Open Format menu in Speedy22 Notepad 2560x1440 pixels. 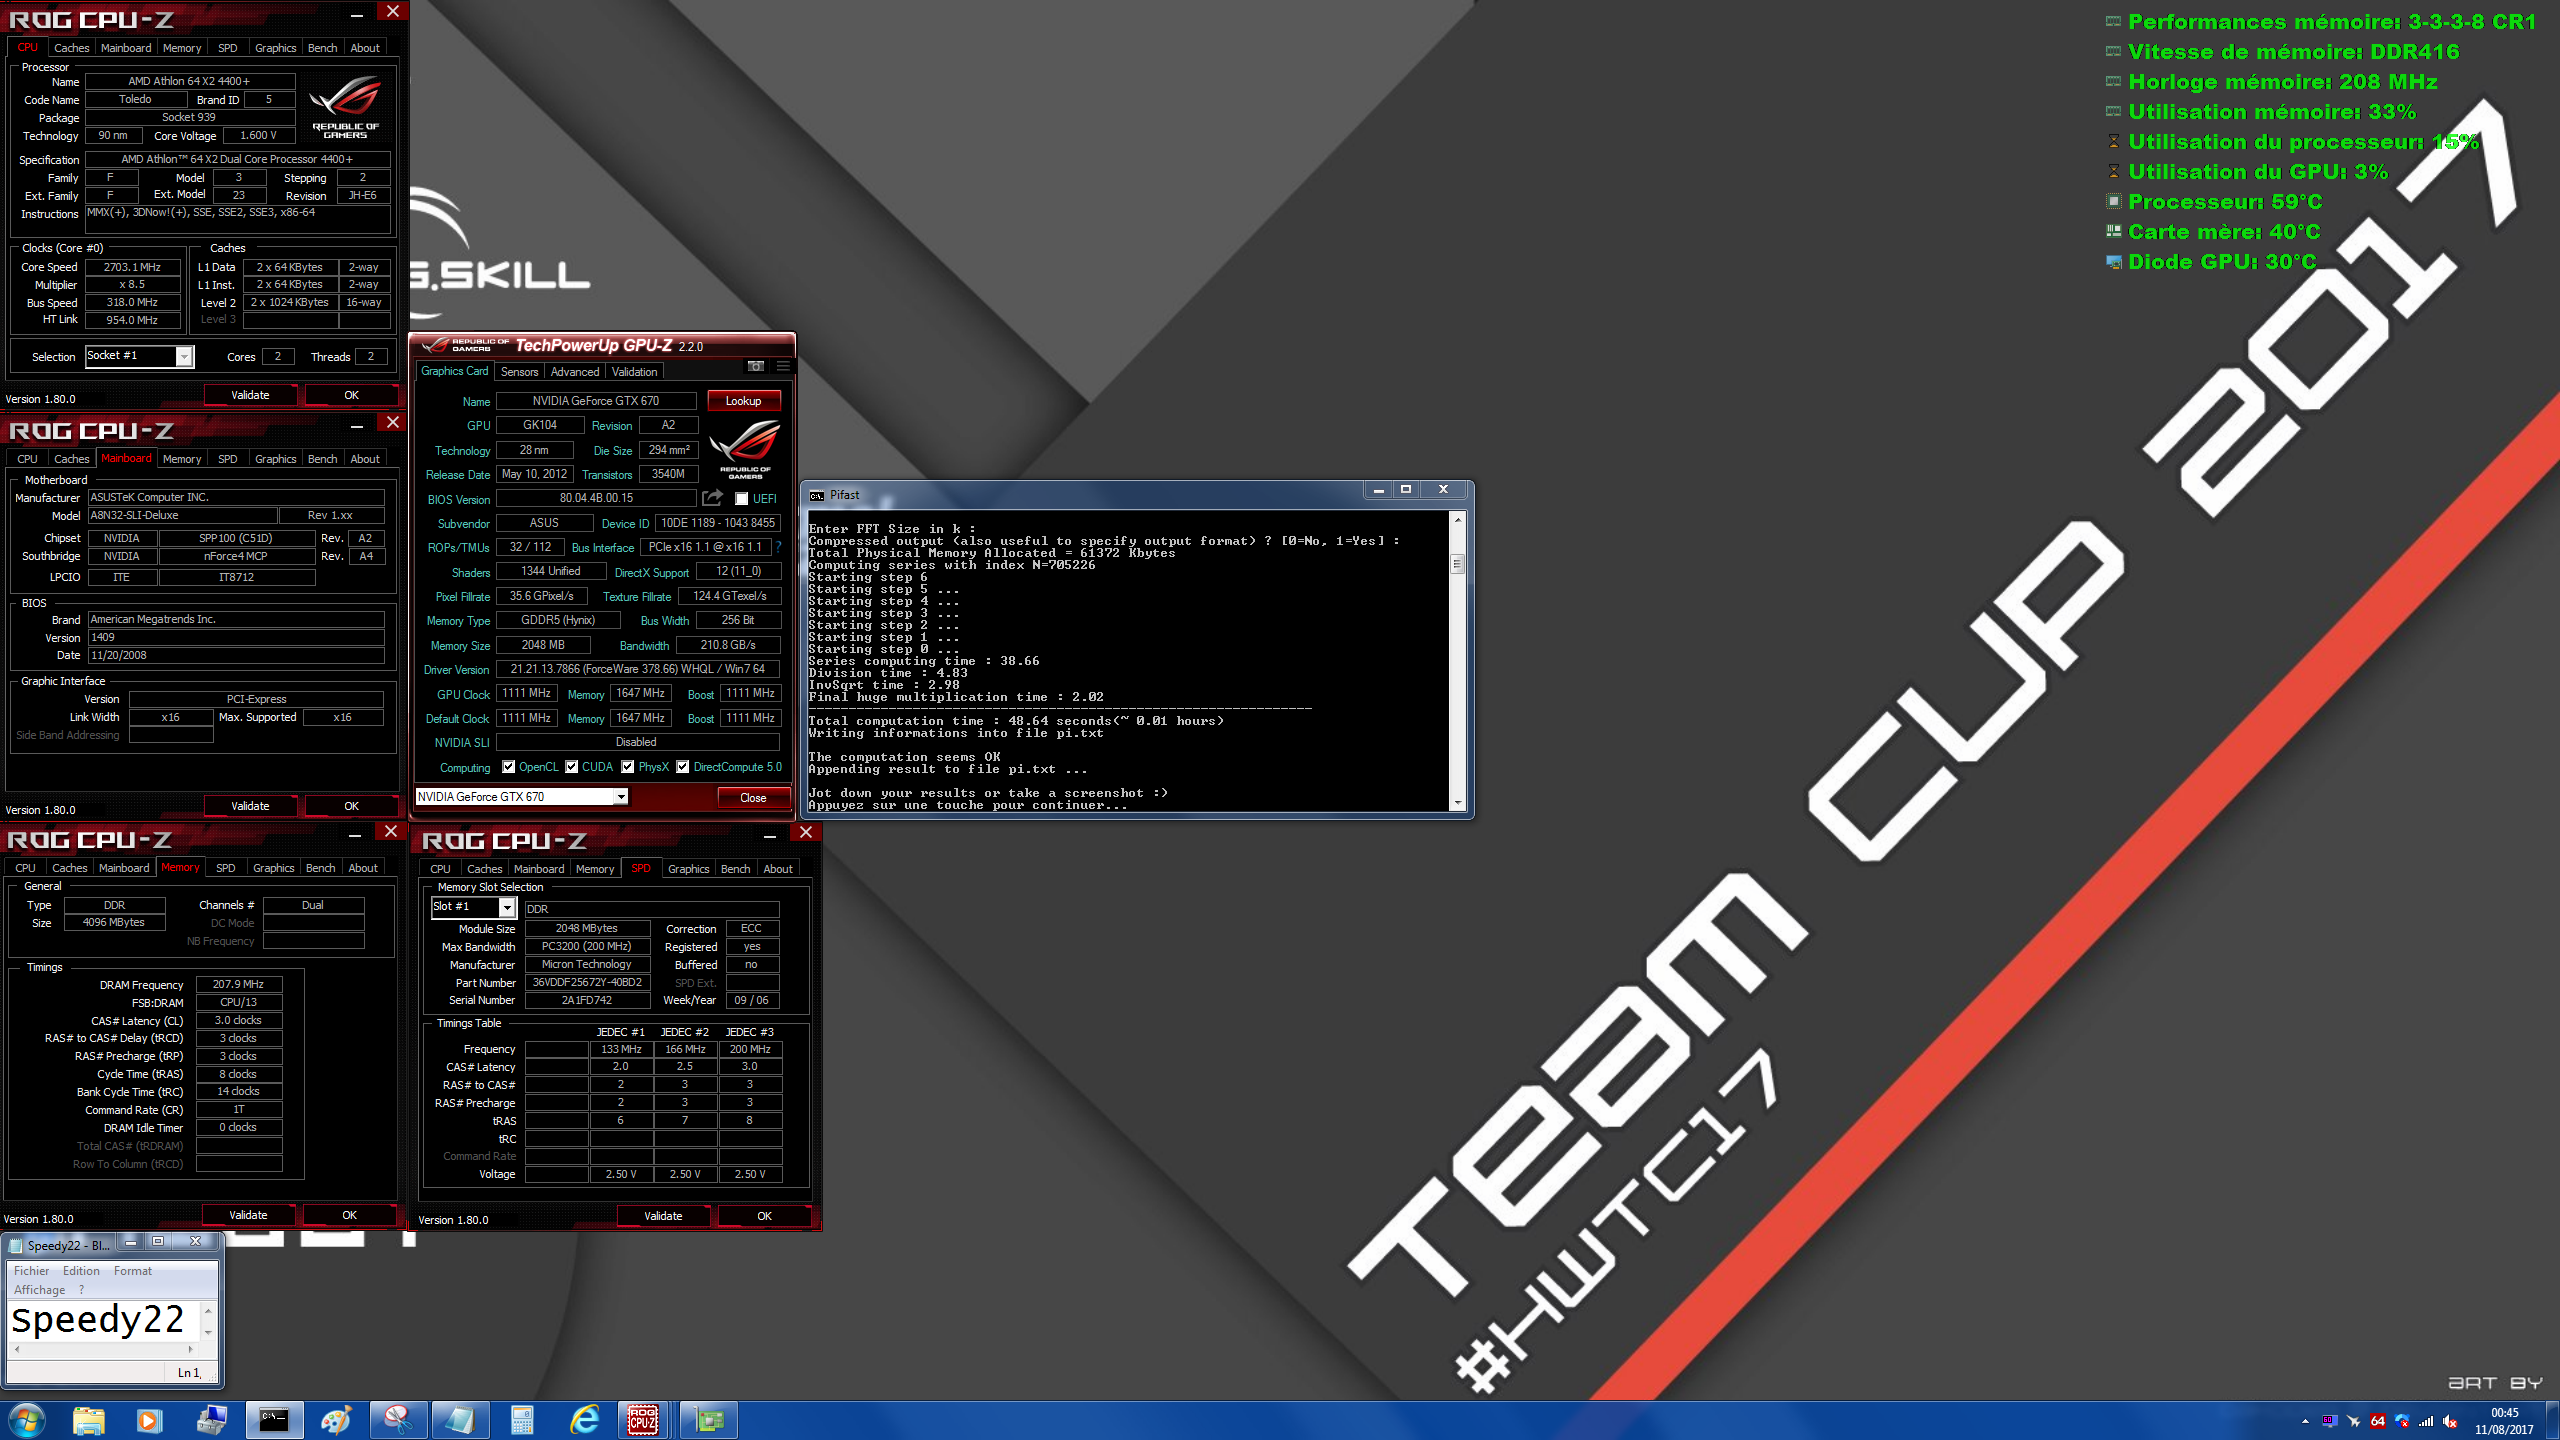(133, 1271)
